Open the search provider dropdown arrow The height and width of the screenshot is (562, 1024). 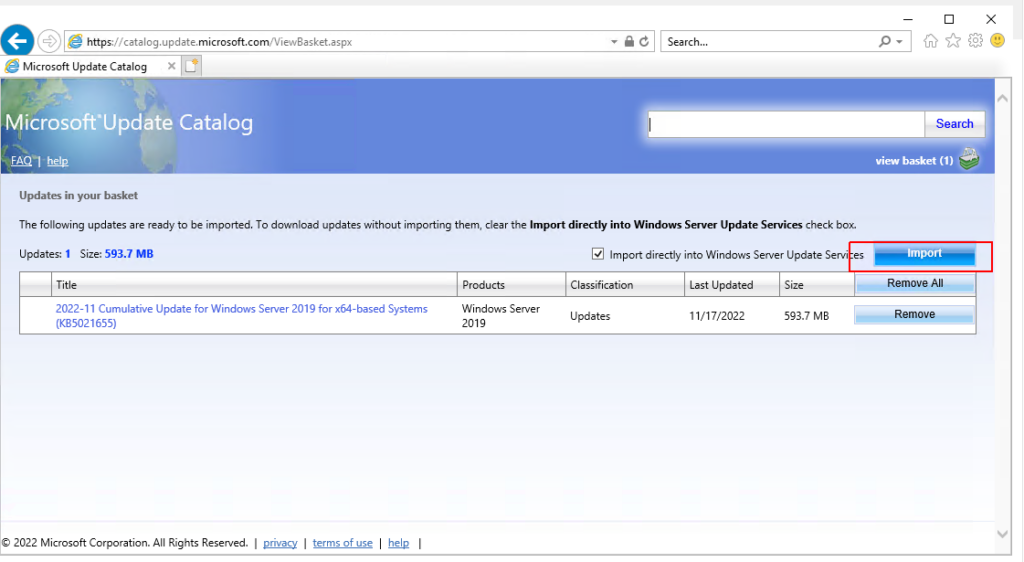point(900,42)
